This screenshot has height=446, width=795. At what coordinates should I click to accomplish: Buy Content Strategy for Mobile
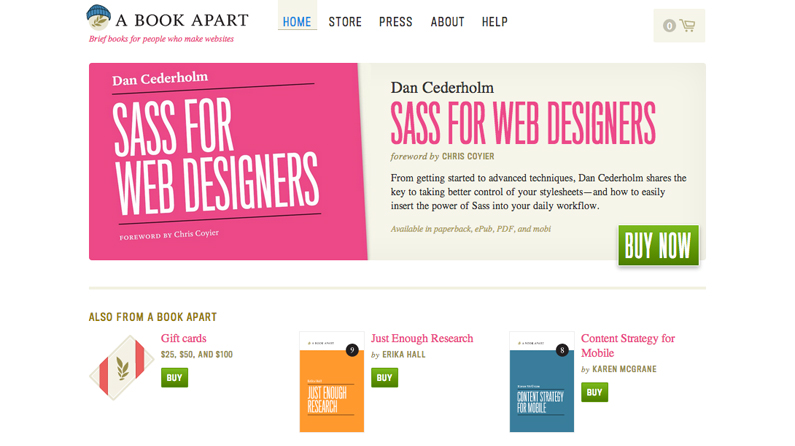(594, 392)
